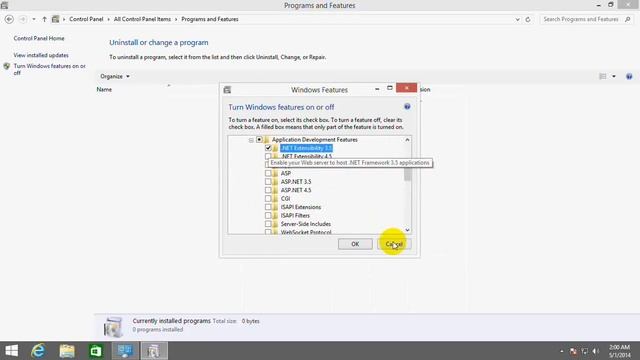This screenshot has height=360, width=640.
Task: Open View installed updates link
Action: click(x=41, y=55)
